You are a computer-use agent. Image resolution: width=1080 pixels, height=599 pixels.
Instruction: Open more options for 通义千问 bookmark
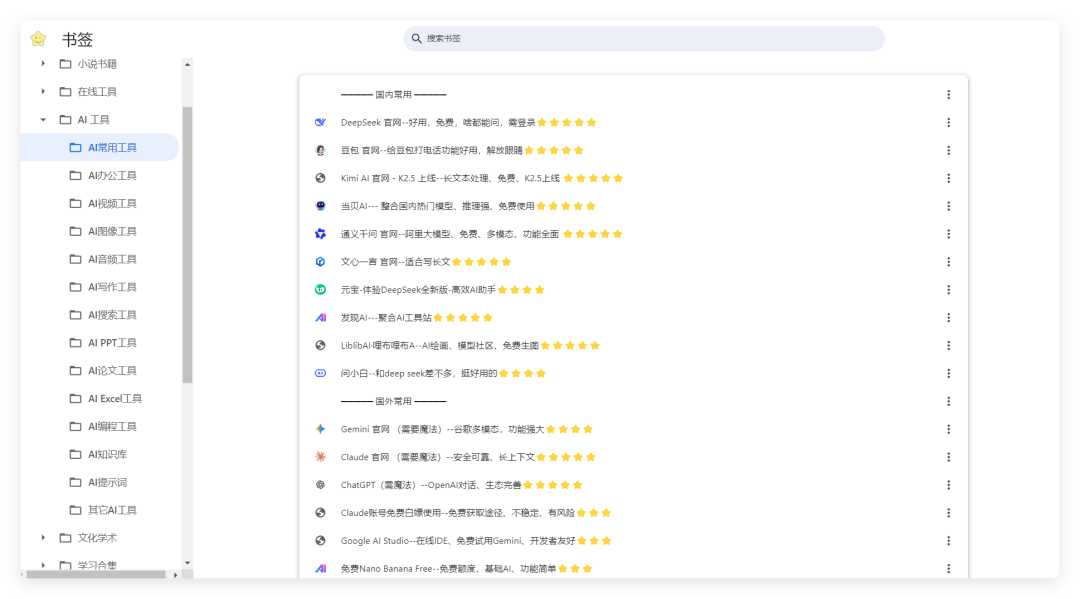click(x=948, y=234)
